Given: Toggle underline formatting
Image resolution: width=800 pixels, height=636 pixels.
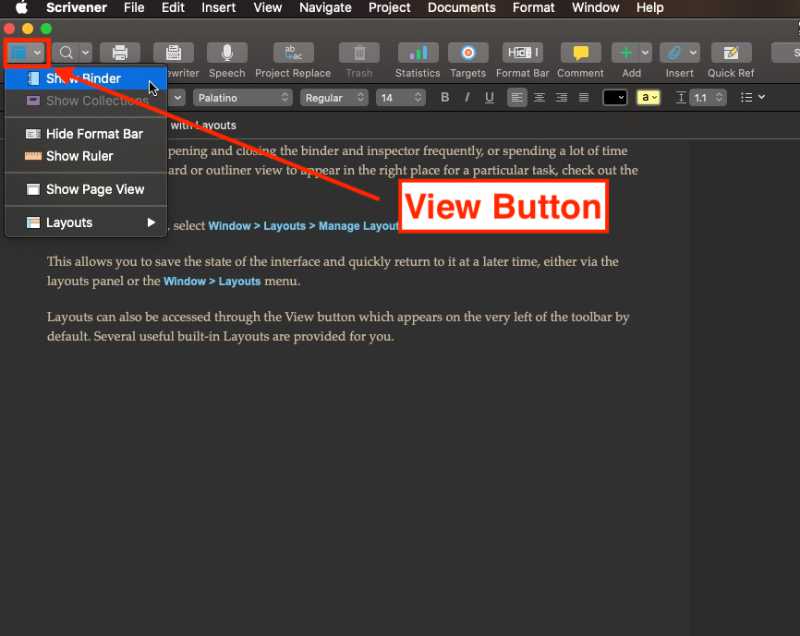Looking at the screenshot, I should click(489, 97).
